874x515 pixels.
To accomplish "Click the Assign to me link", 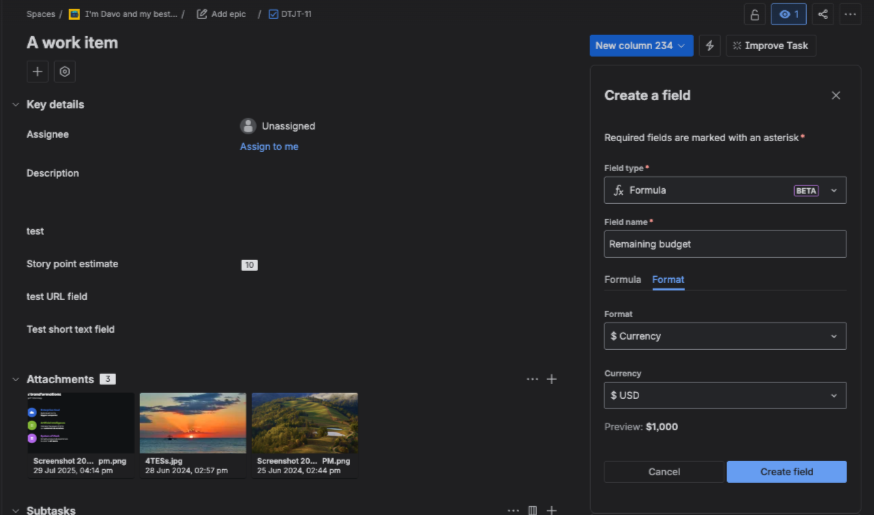I will pyautogui.click(x=269, y=147).
